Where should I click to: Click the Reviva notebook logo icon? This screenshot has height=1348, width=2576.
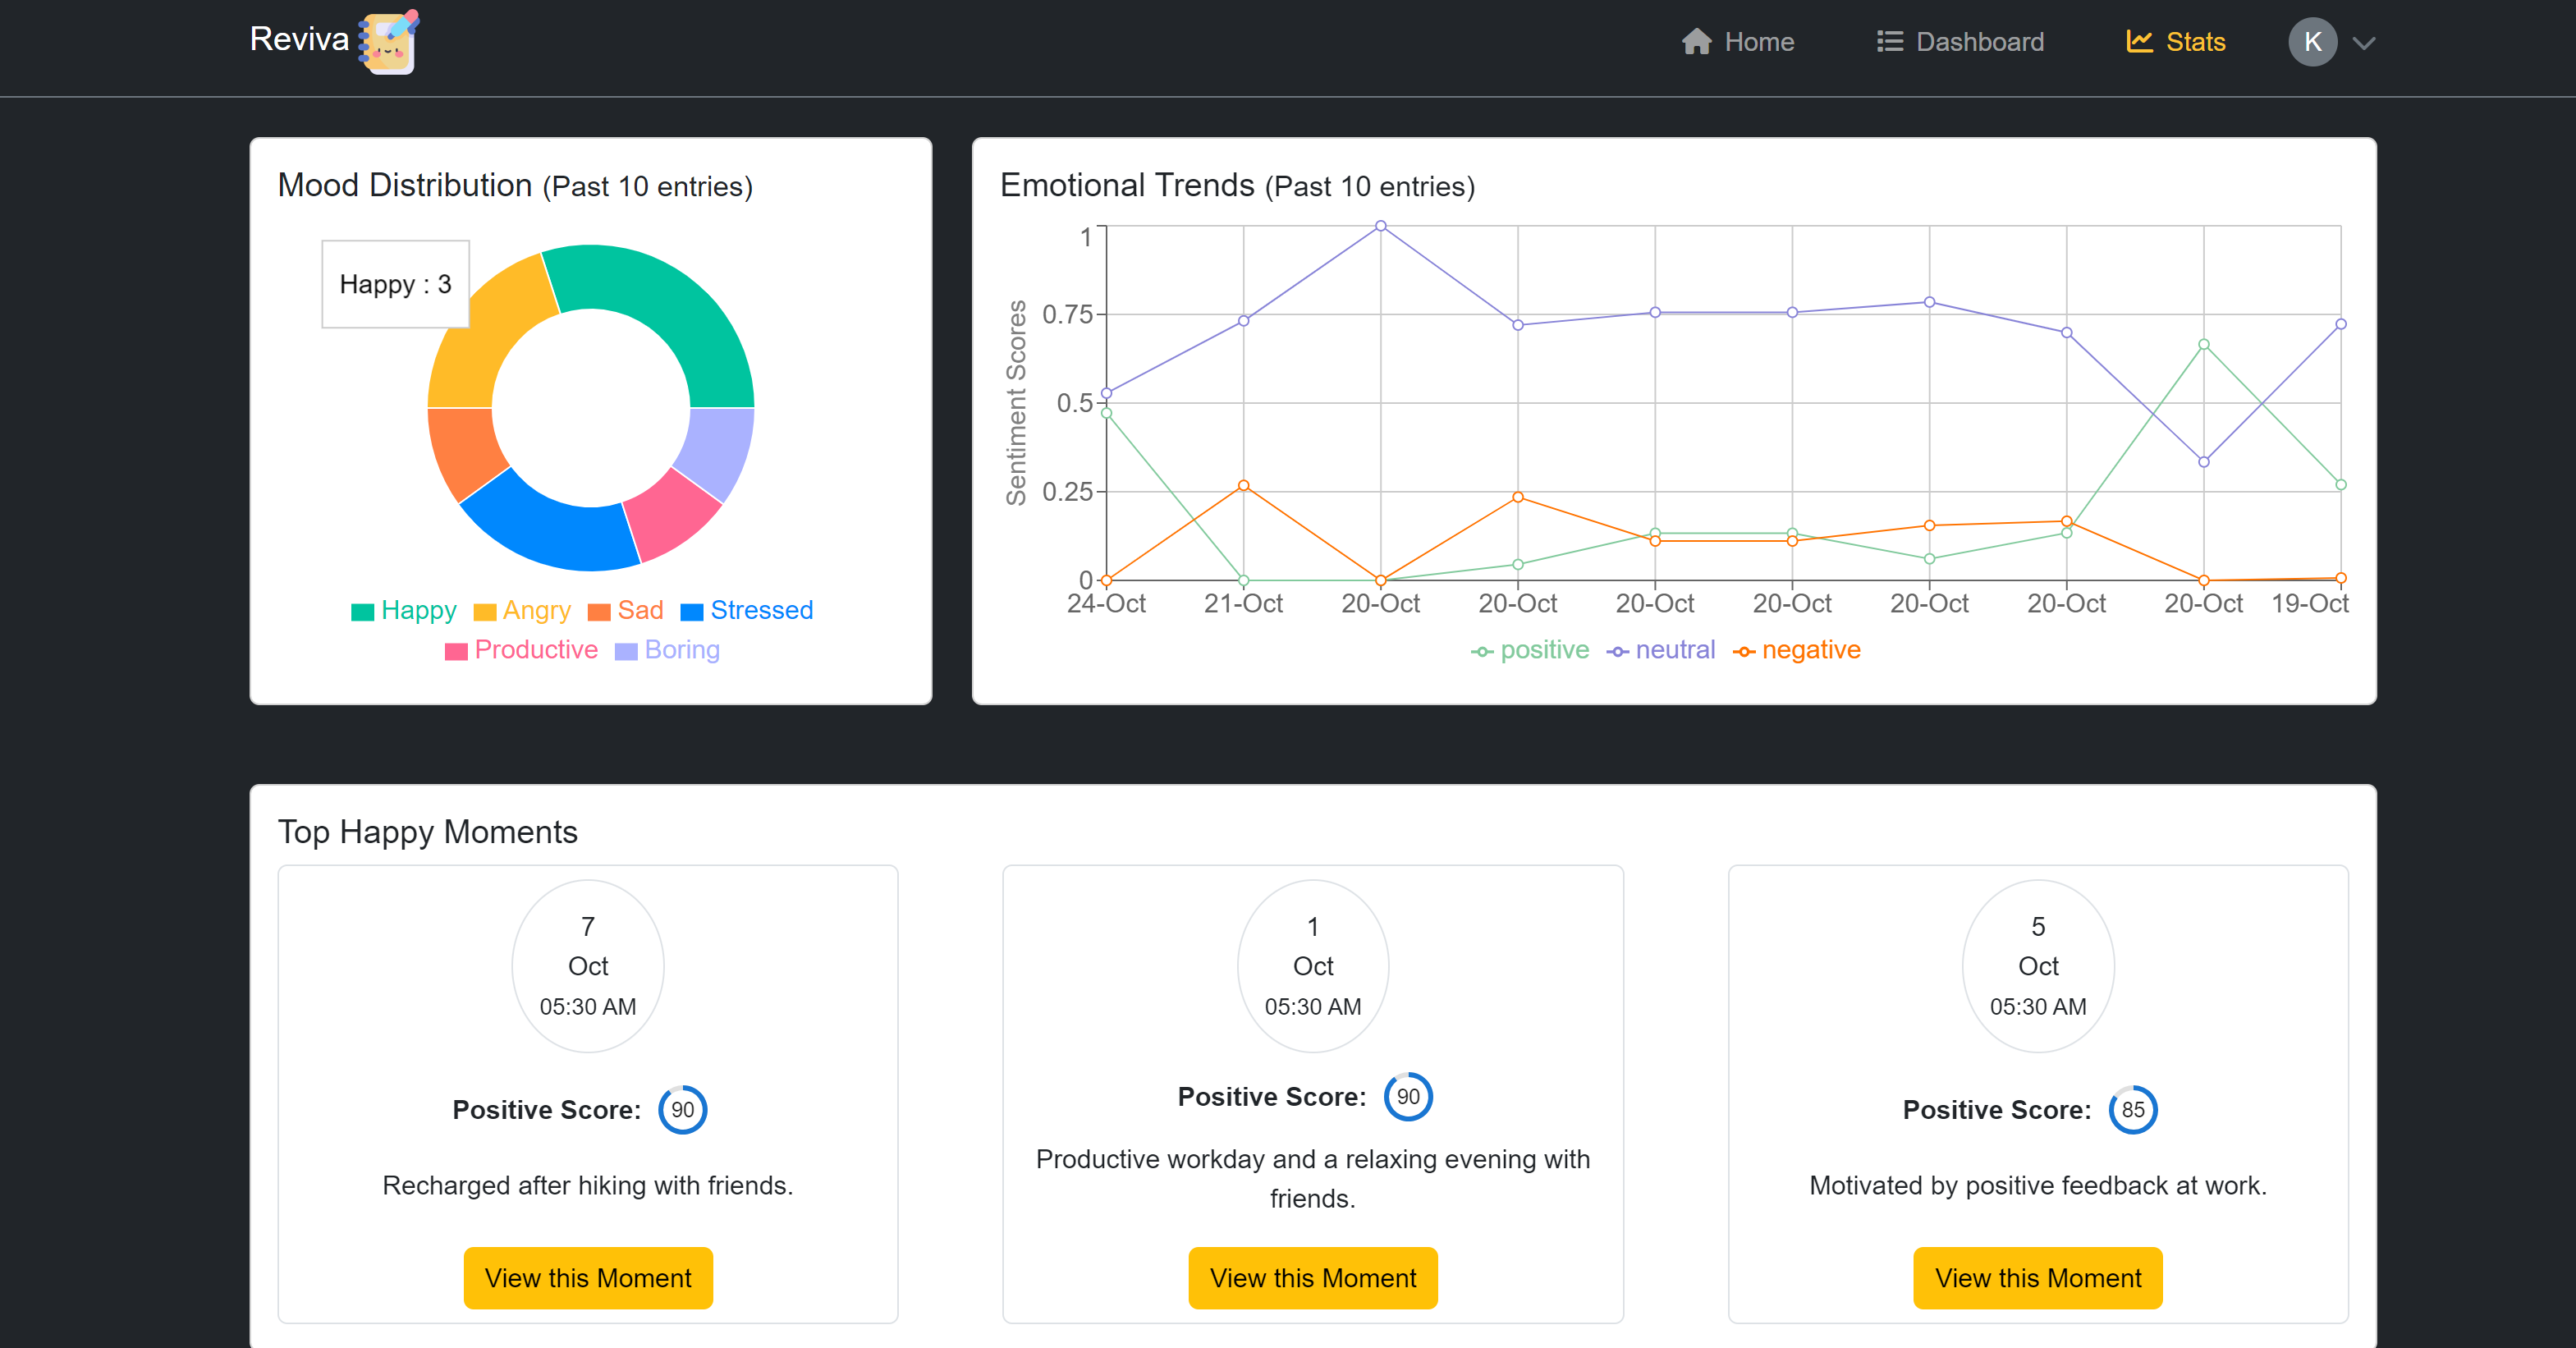click(390, 42)
